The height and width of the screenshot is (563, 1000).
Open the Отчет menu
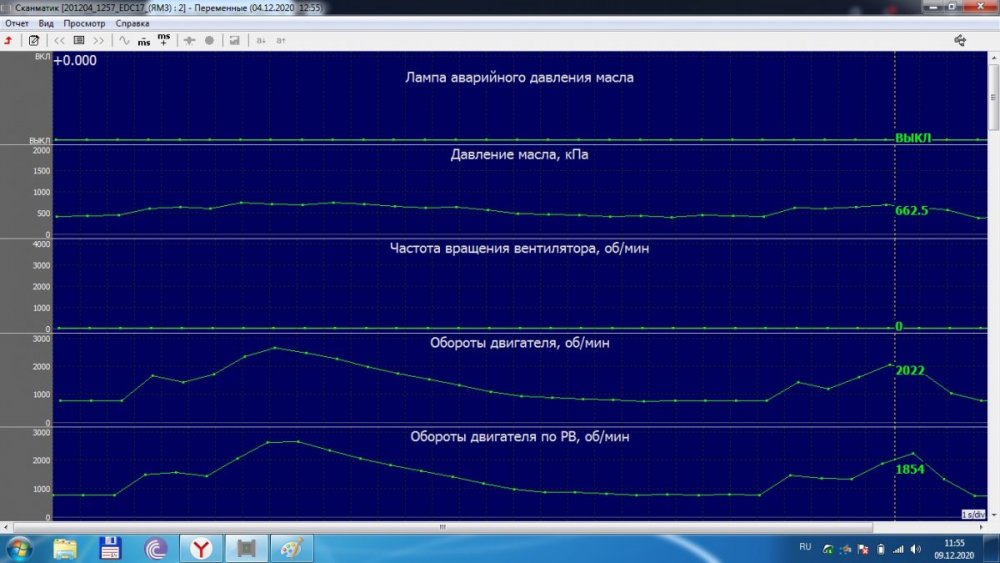click(17, 23)
